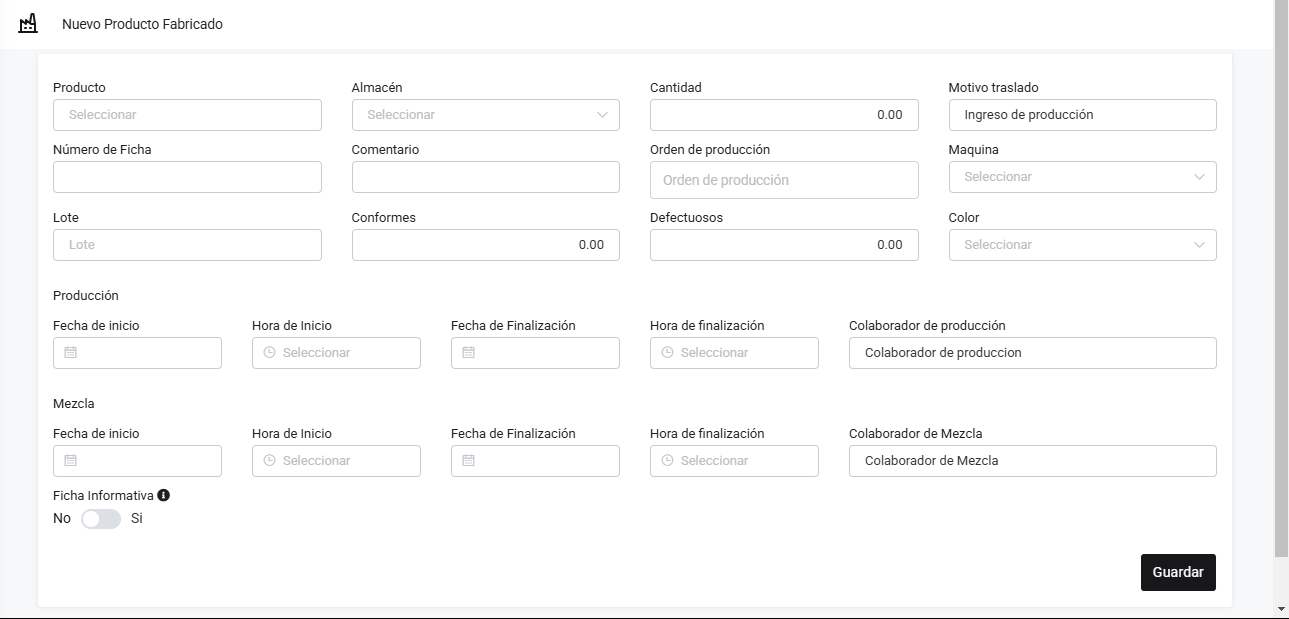Viewport: 1289px width, 619px height.
Task: Focus the Cantidad numeric field
Action: (x=783, y=115)
